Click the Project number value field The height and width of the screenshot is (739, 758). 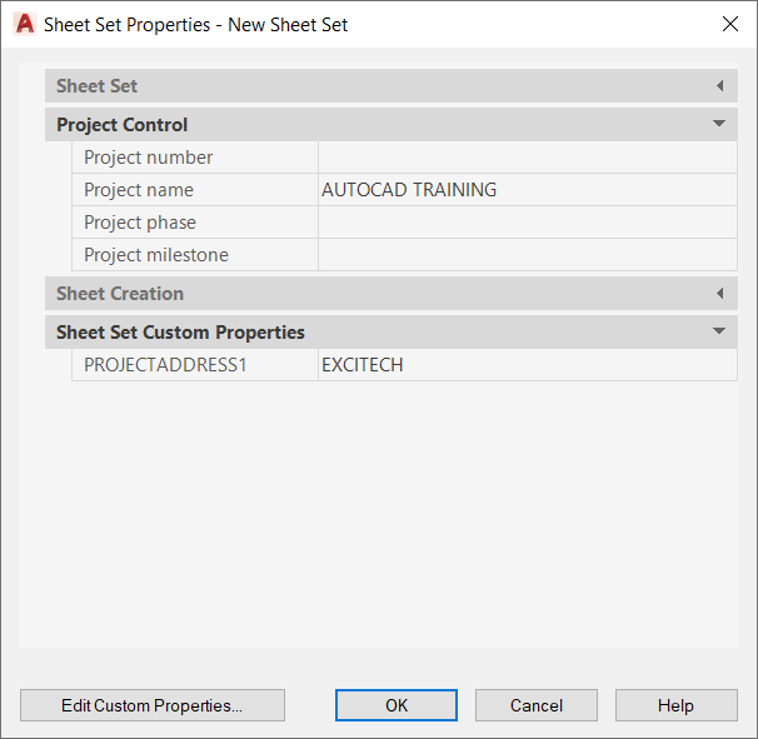(527, 158)
